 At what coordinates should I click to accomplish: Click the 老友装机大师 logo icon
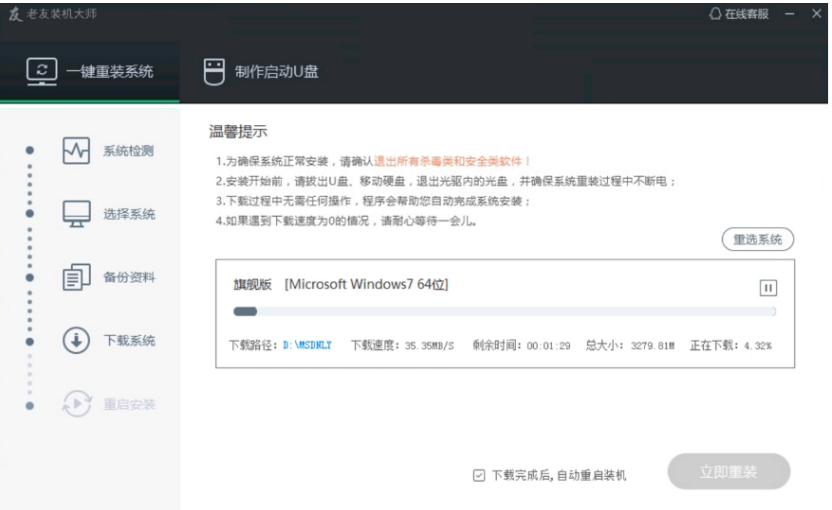[15, 14]
